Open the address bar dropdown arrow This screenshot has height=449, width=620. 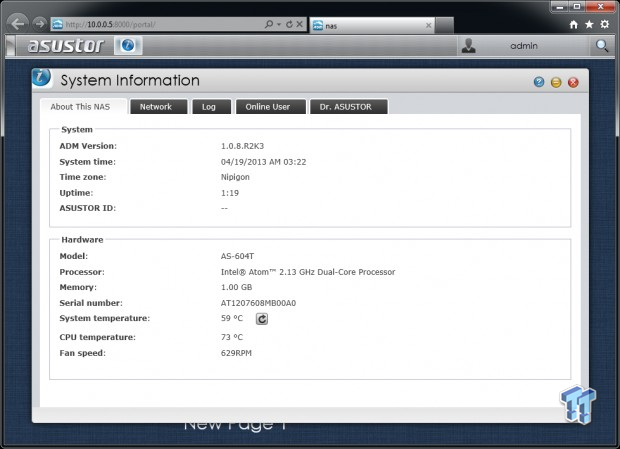click(x=279, y=24)
